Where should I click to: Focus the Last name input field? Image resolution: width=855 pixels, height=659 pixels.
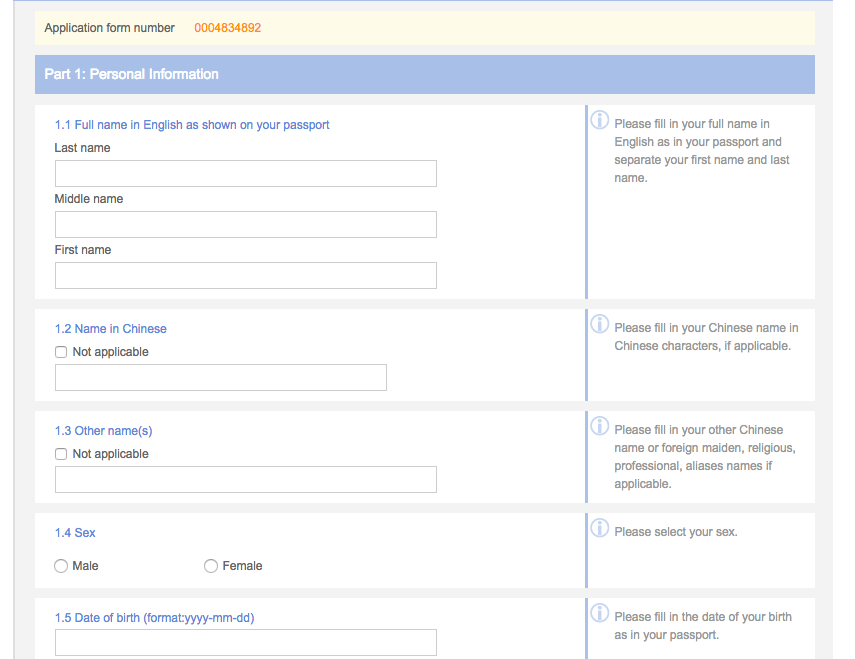[245, 174]
